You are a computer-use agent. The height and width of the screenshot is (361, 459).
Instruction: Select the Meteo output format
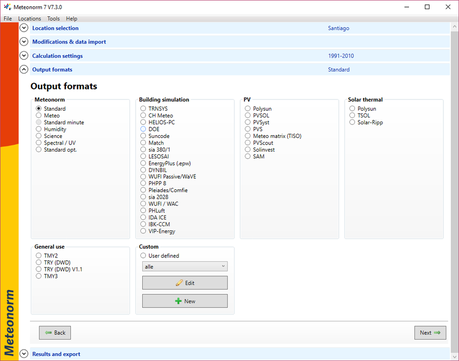coord(39,115)
